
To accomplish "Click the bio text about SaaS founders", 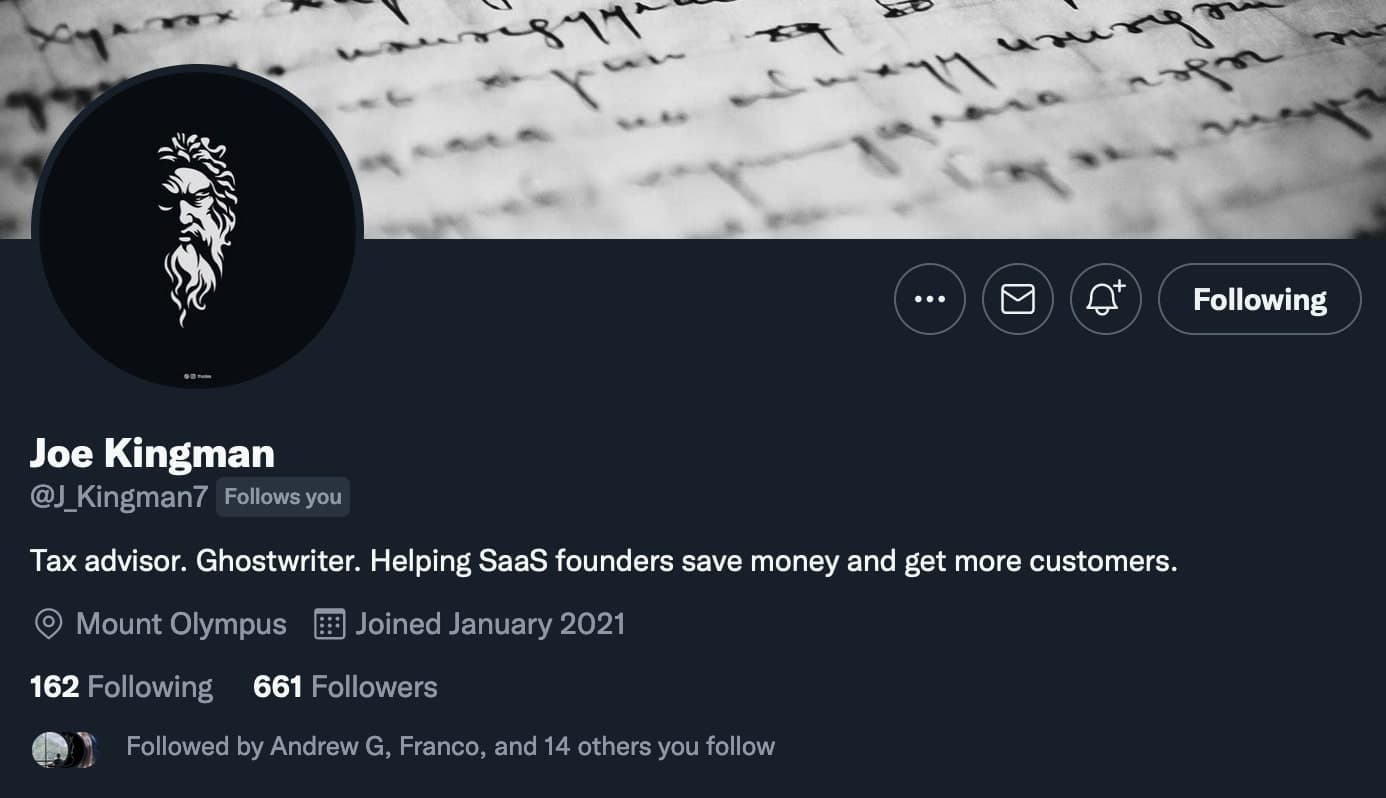I will tap(604, 561).
